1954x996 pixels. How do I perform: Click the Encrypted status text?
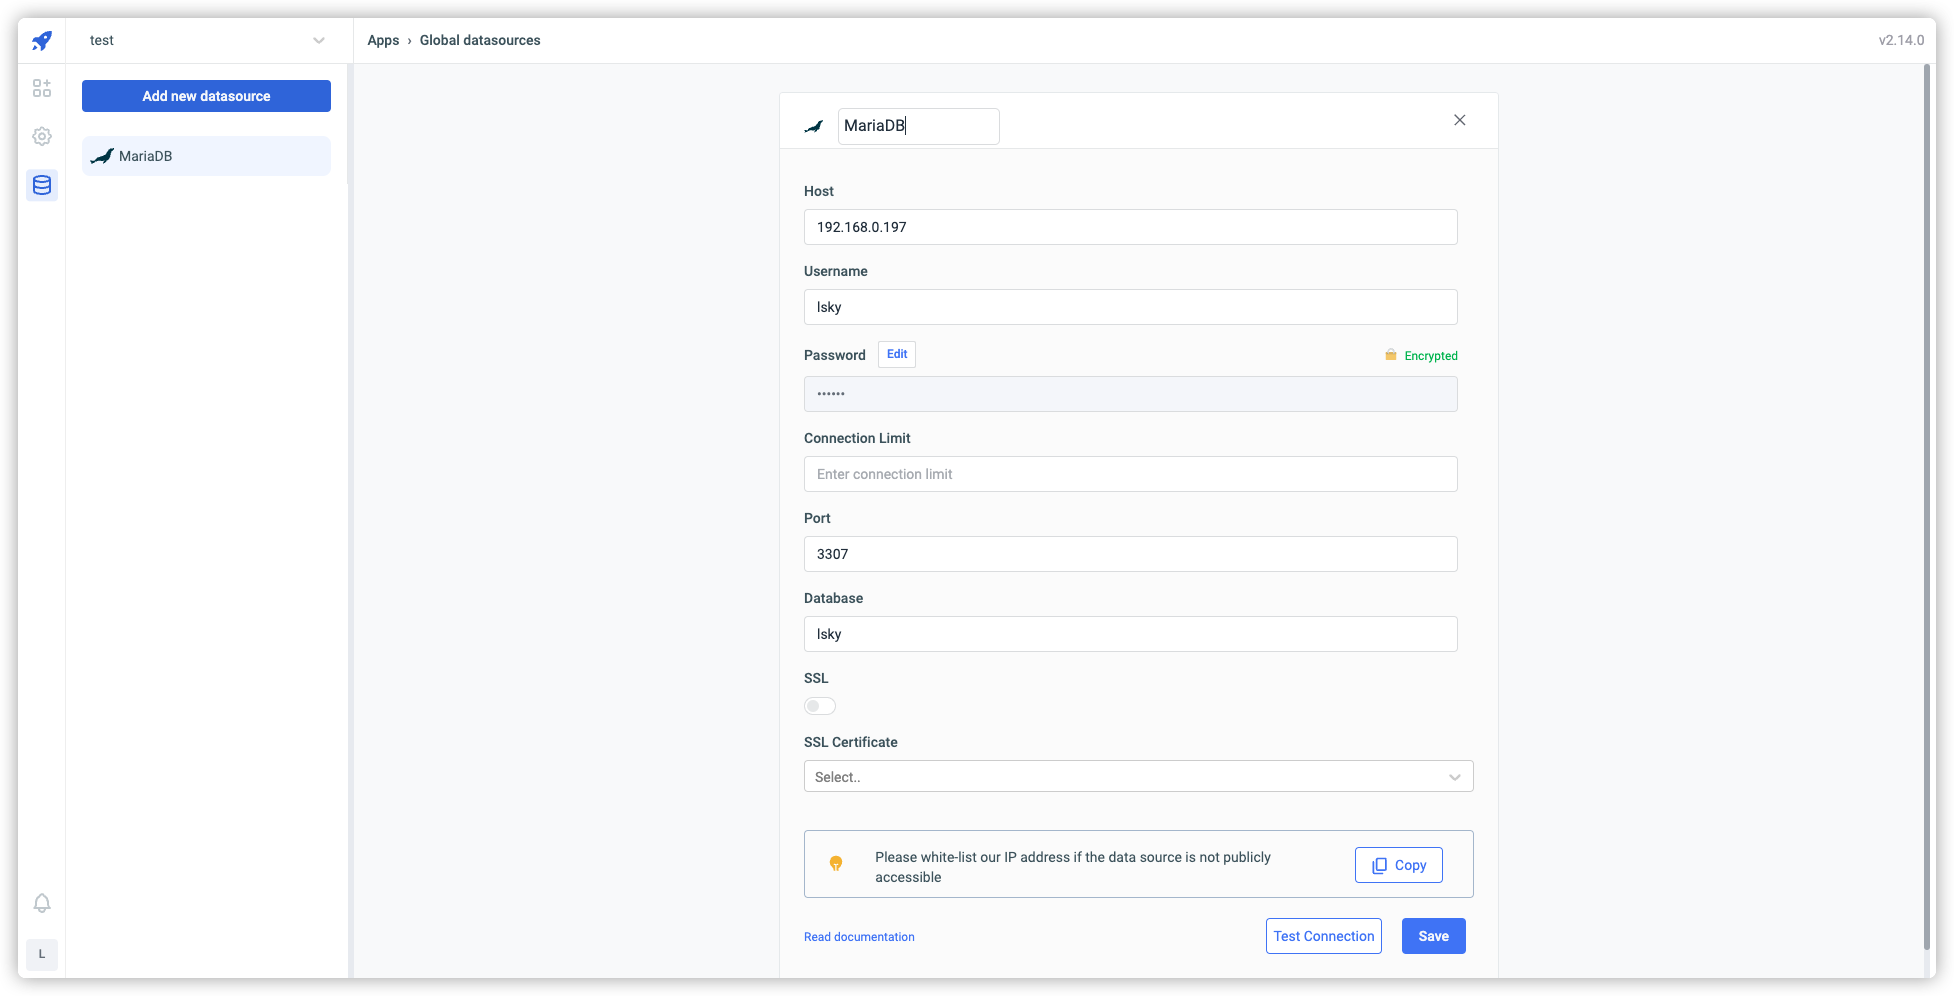pyautogui.click(x=1431, y=356)
